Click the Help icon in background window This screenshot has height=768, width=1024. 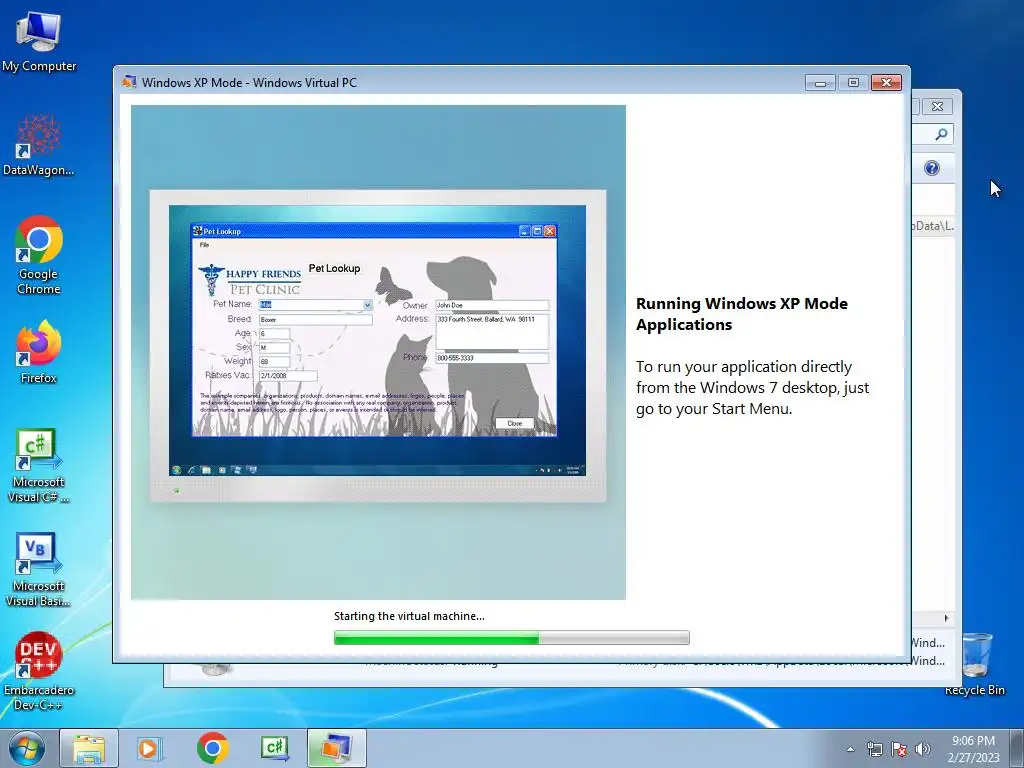(x=932, y=168)
